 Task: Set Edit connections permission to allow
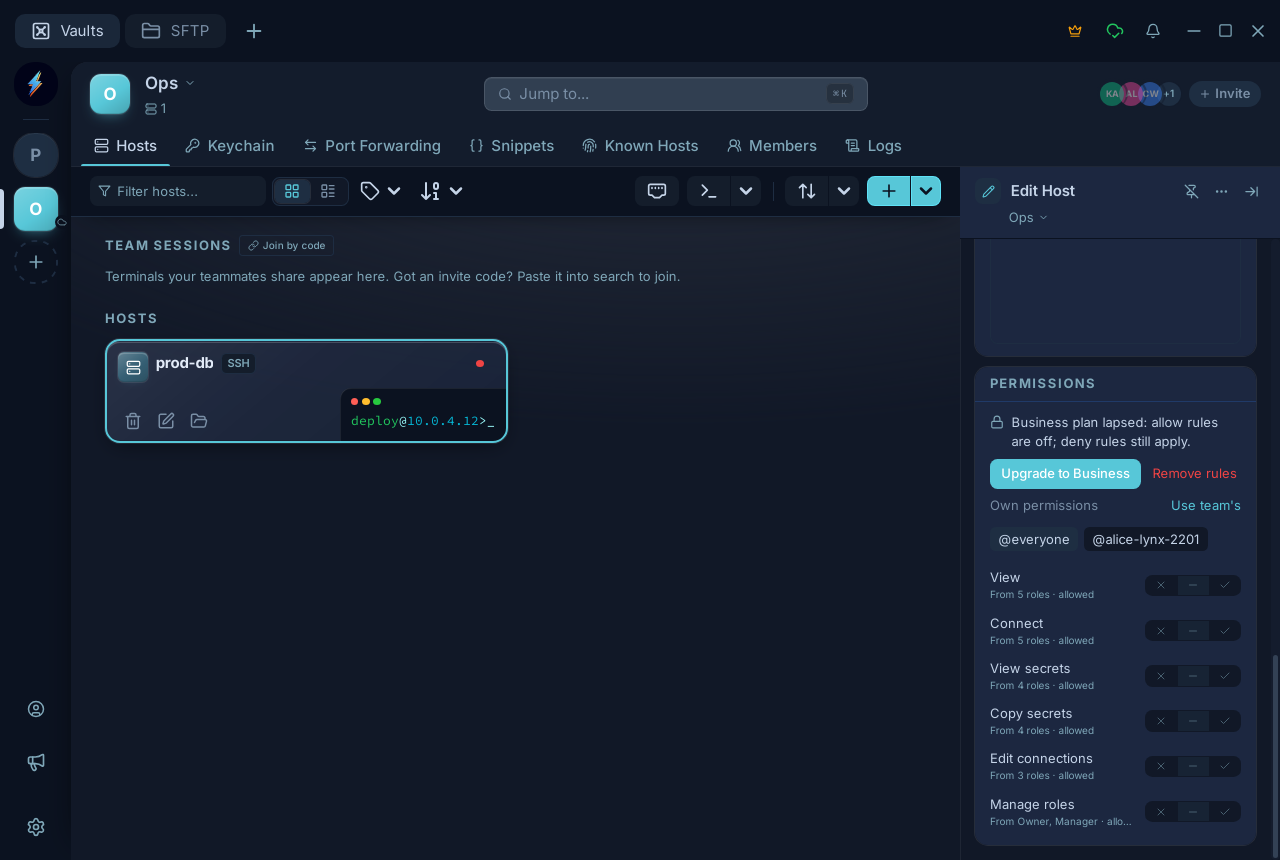[x=1225, y=766]
